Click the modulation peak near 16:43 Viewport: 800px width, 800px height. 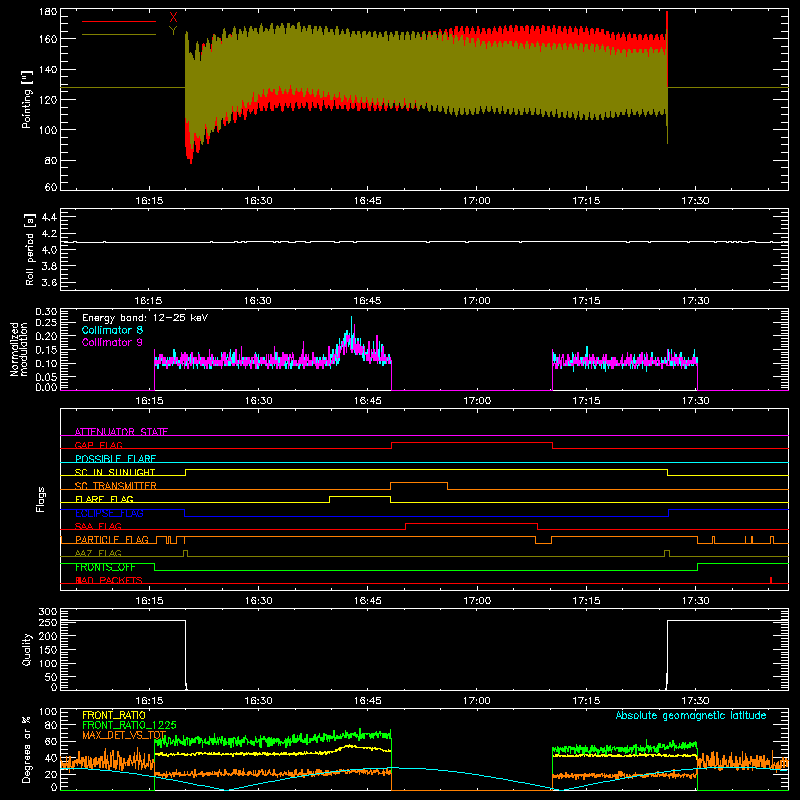coord(351,327)
